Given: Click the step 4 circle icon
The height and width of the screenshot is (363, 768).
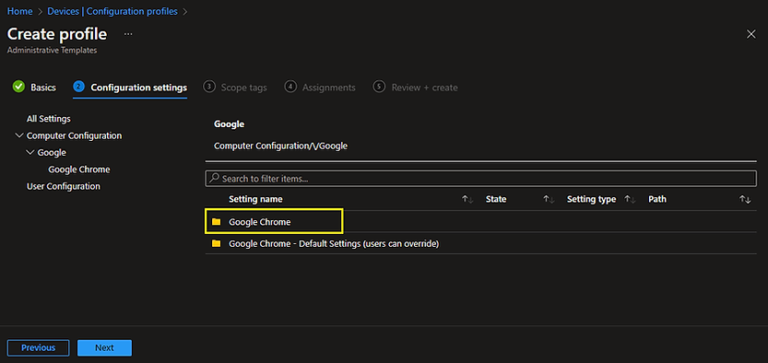Looking at the screenshot, I should click(290, 87).
